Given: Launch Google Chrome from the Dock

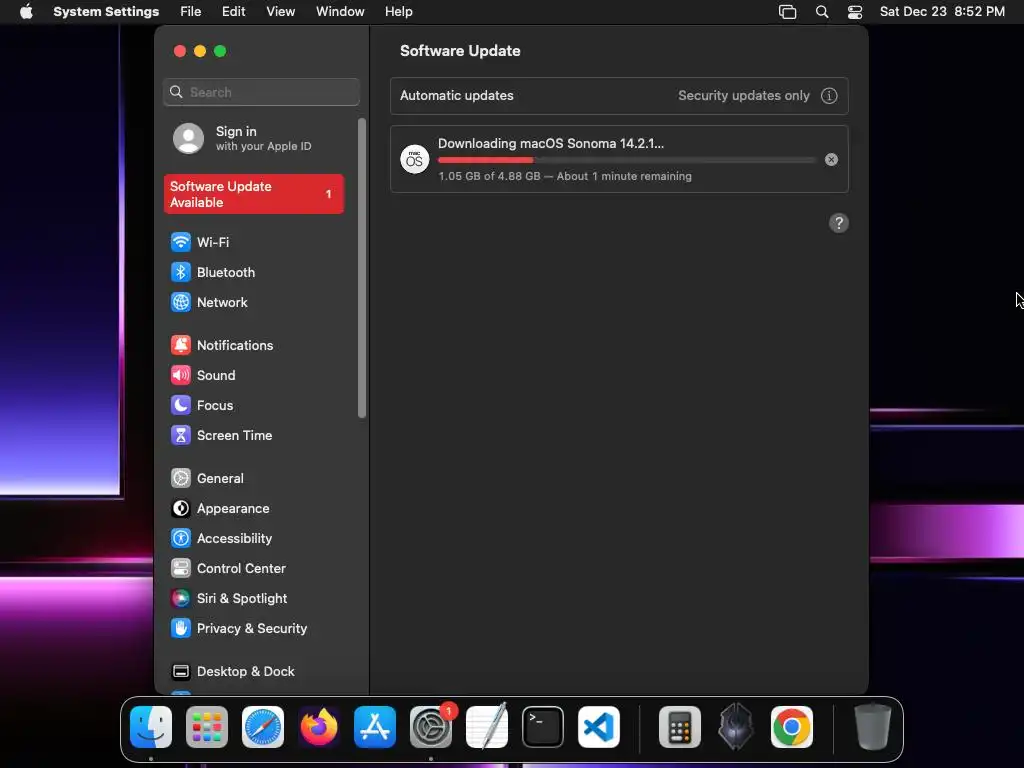Looking at the screenshot, I should pyautogui.click(x=792, y=727).
